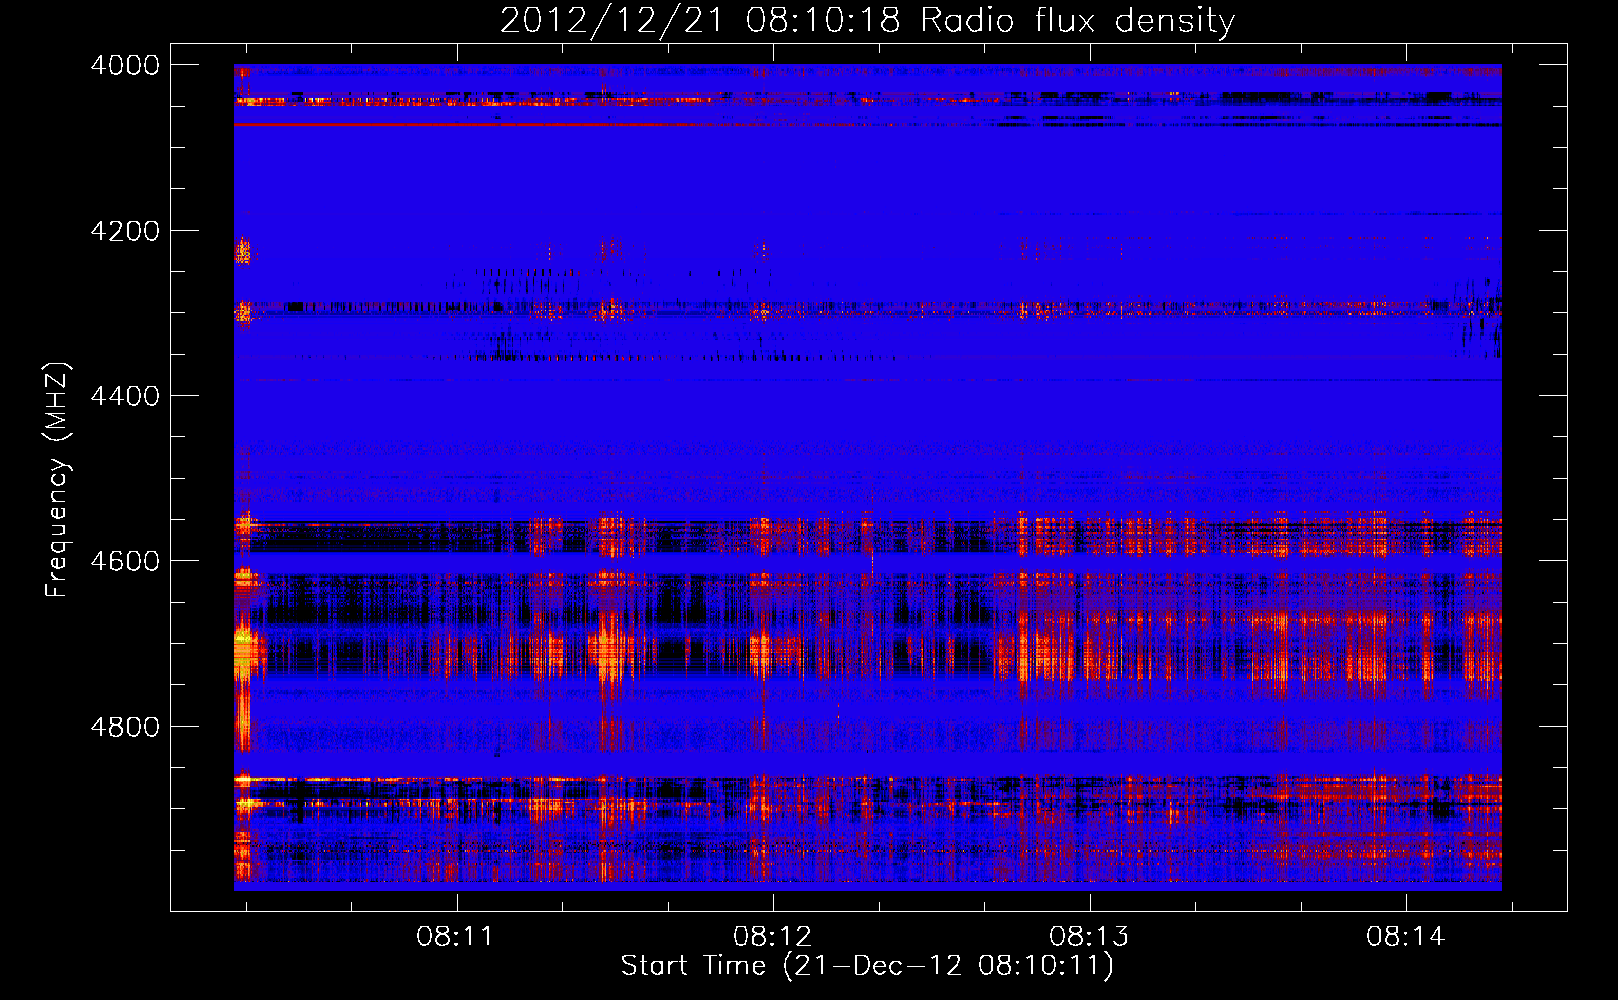The image size is (1618, 1000).
Task: Click the 08:14 time tick label
Action: (x=1406, y=937)
